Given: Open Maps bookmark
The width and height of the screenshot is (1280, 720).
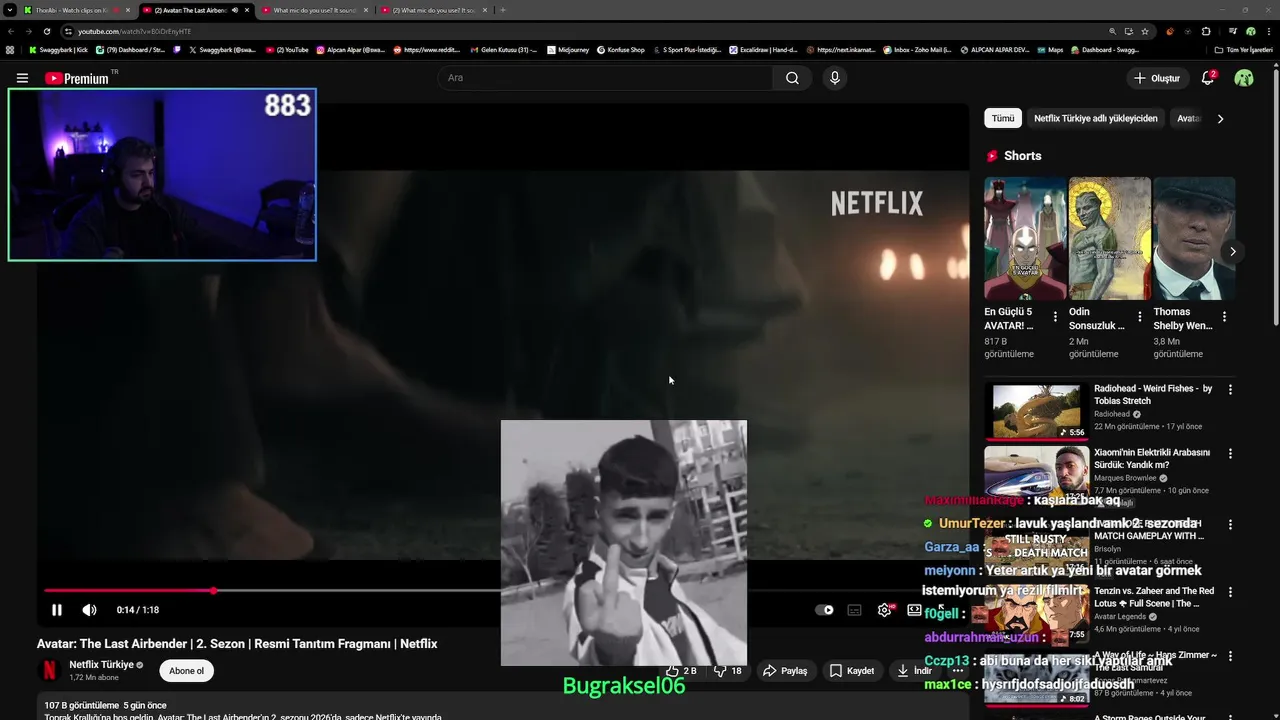Looking at the screenshot, I should [x=1050, y=50].
